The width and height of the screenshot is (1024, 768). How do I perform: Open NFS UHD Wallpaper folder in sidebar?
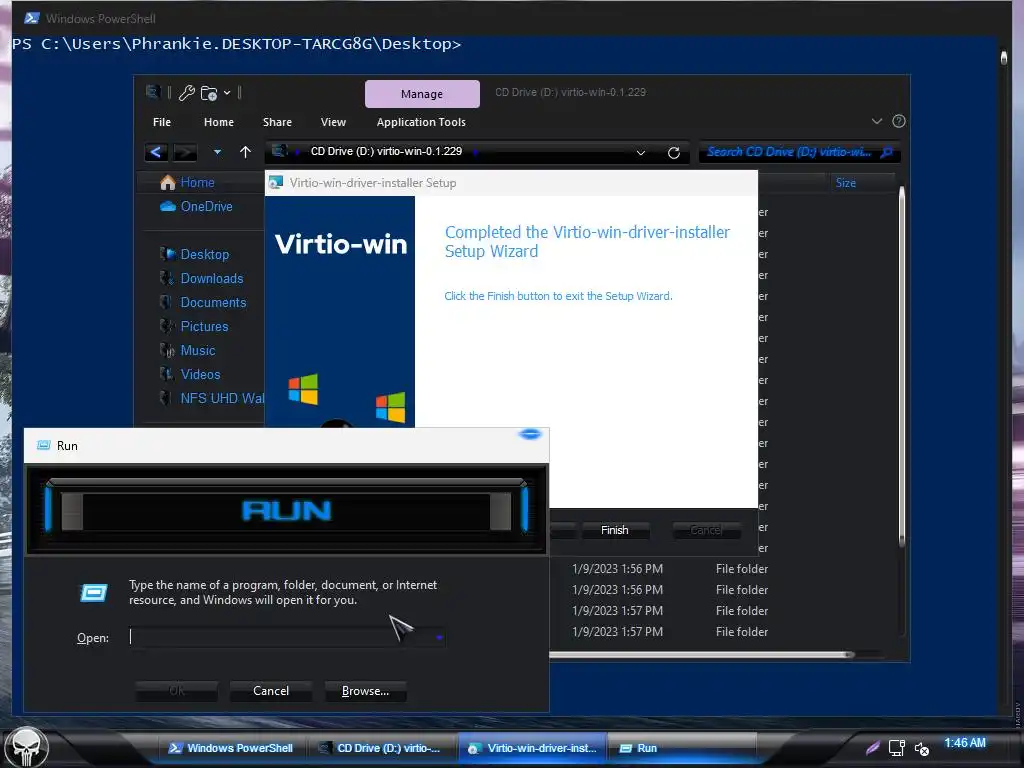click(212, 398)
